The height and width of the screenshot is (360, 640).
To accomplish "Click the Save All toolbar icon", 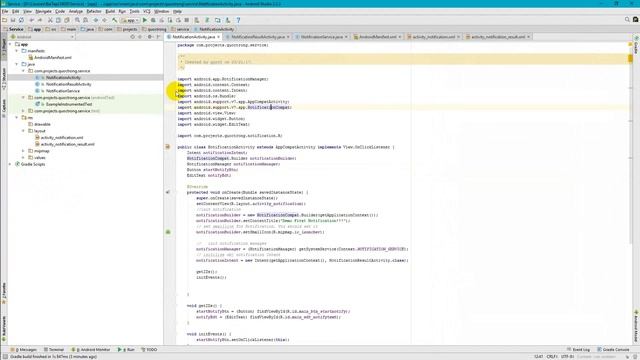I will [13, 20].
